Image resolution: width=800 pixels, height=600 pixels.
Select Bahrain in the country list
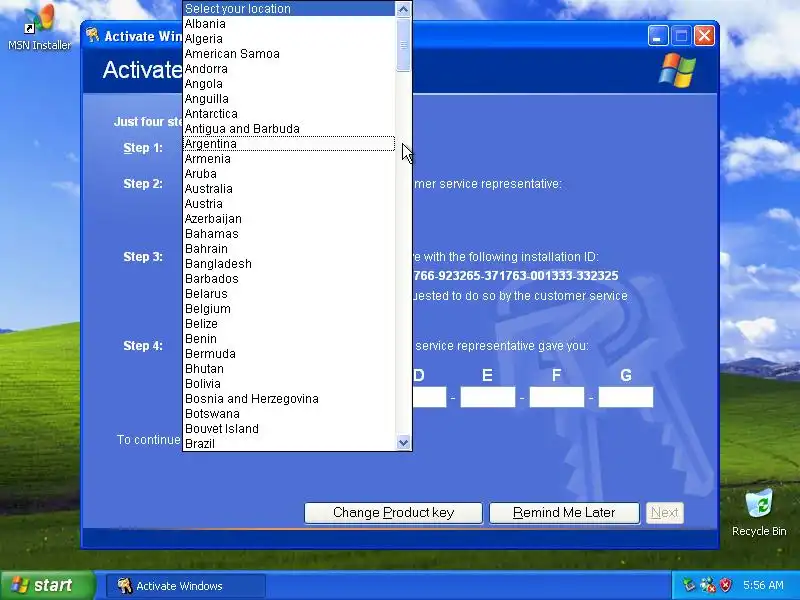pyautogui.click(x=289, y=248)
